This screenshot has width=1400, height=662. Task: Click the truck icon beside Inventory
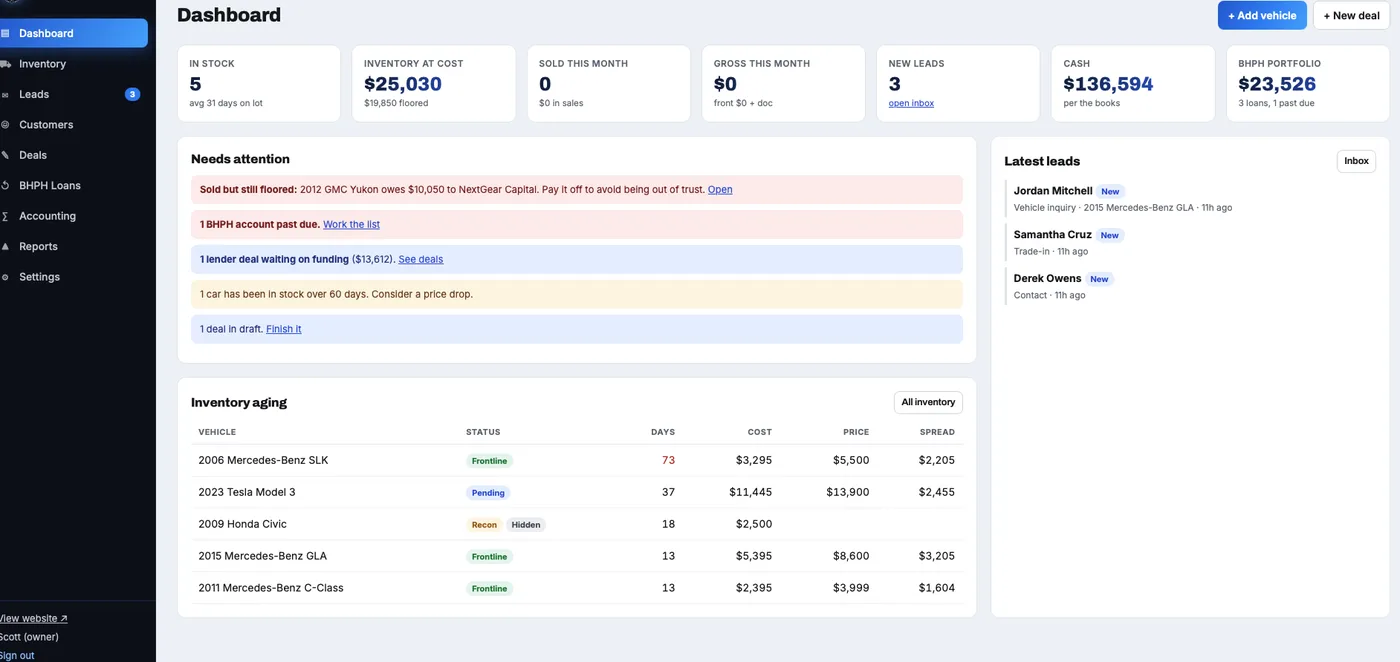point(5,64)
